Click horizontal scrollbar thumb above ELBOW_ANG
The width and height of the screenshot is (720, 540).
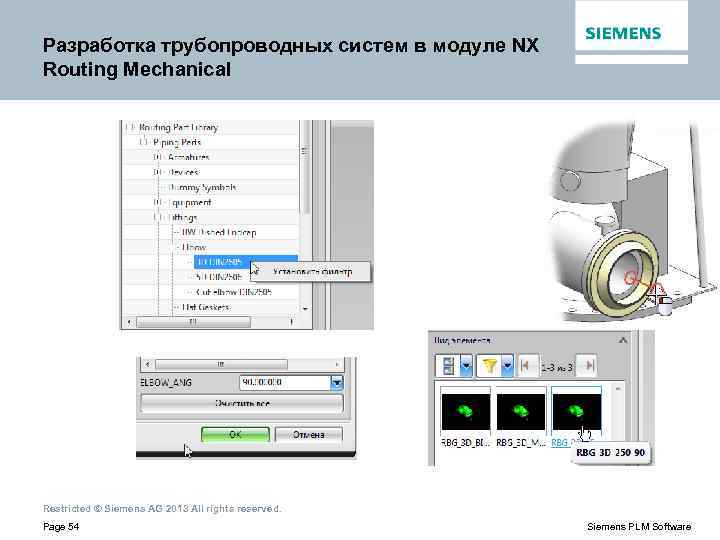coord(221,365)
